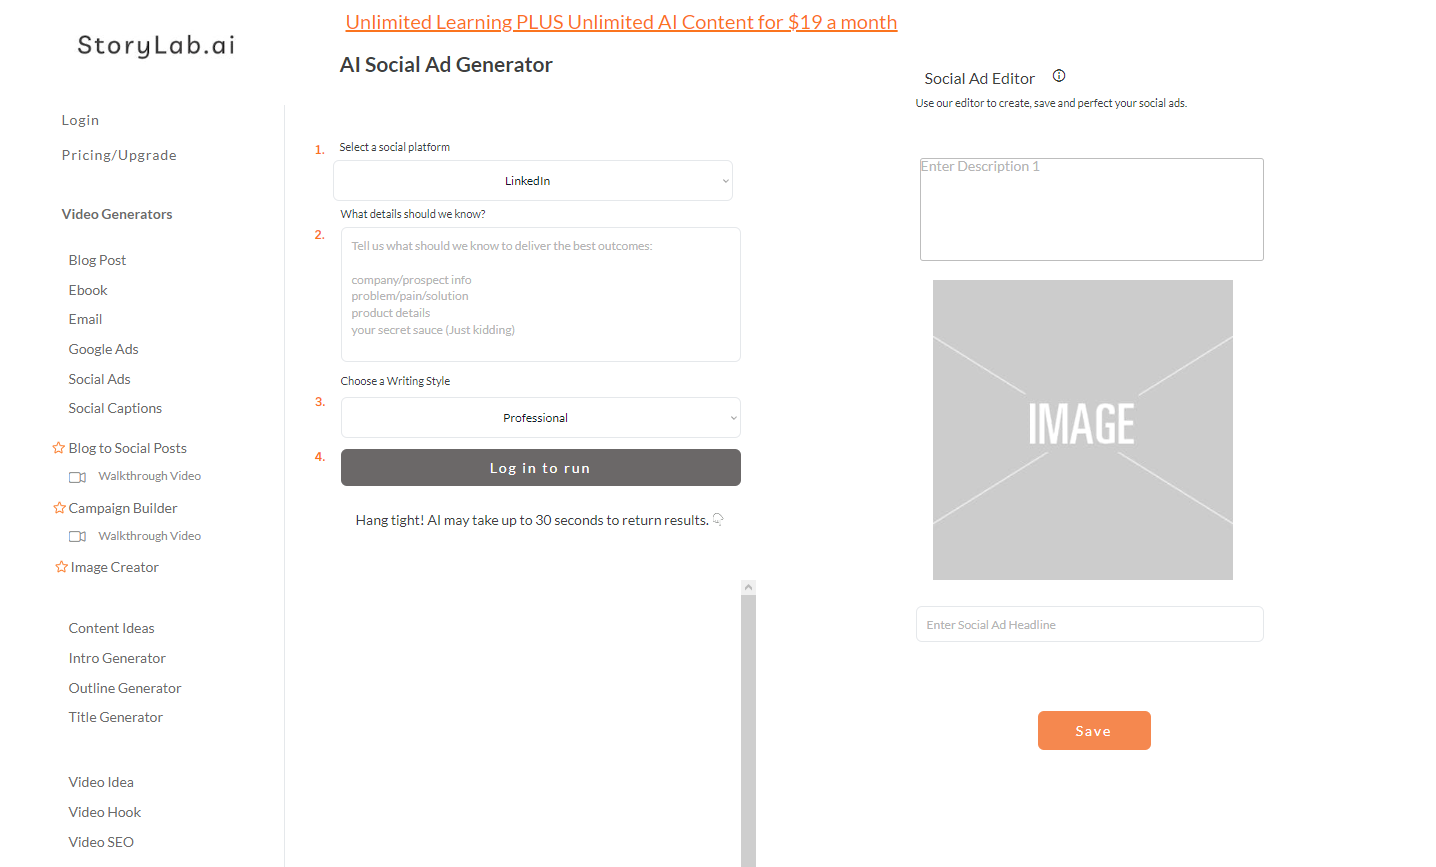Viewport: 1436px width, 867px height.
Task: Click the scroll up arrow on results scrollbar
Action: point(748,588)
